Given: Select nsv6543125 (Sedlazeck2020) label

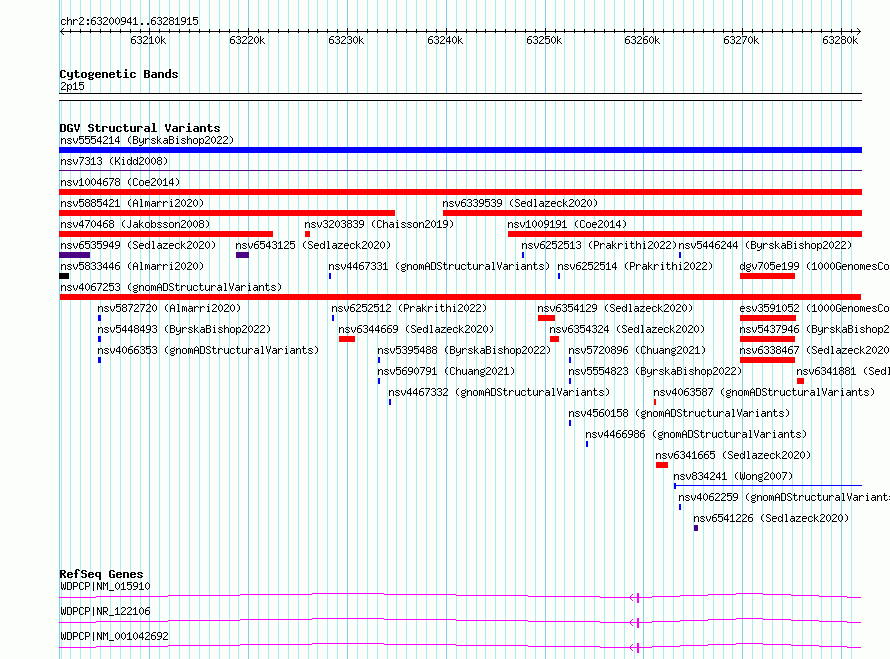Looking at the screenshot, I should pyautogui.click(x=313, y=245).
